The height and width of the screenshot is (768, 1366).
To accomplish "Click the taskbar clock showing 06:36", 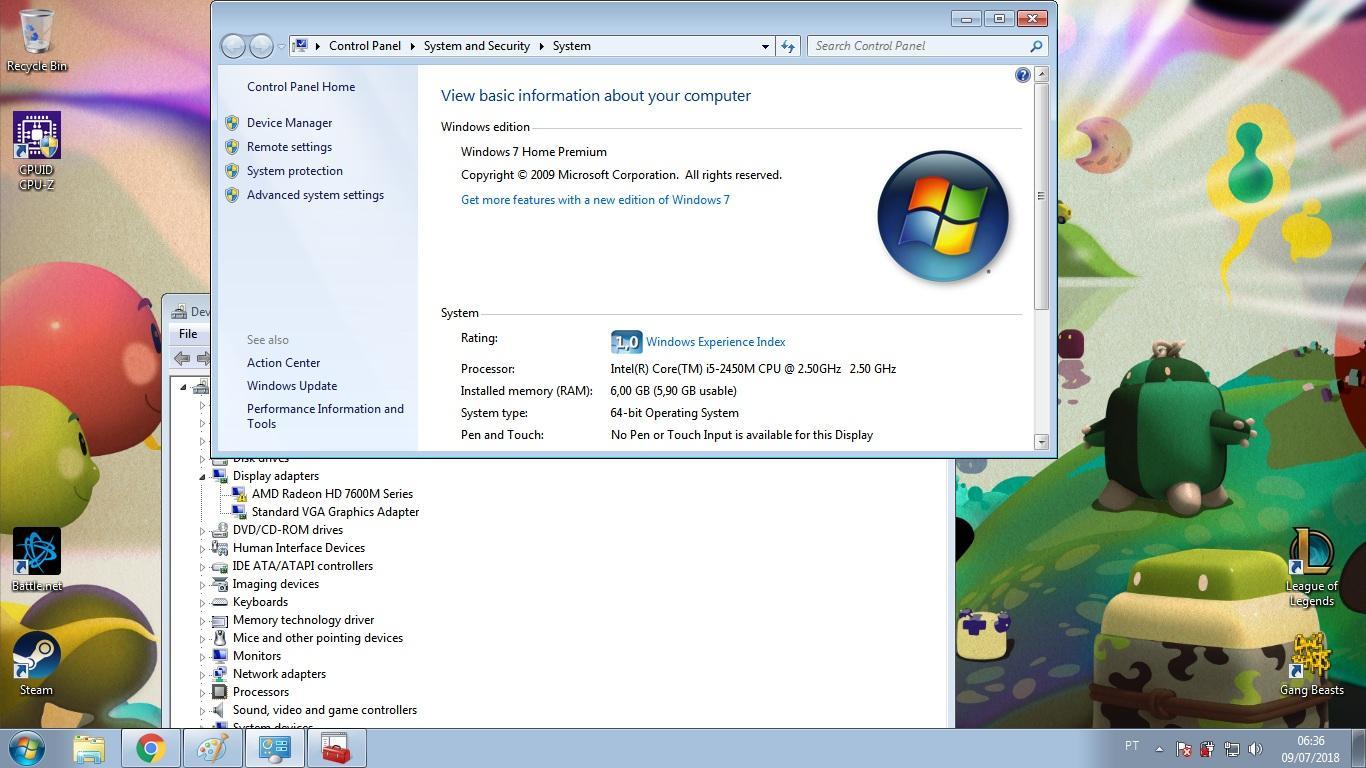I will pyautogui.click(x=1311, y=749).
